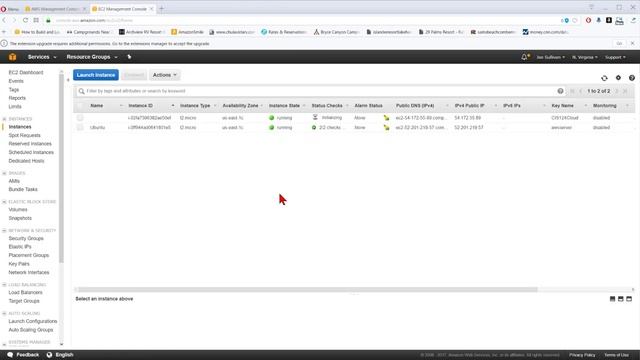The height and width of the screenshot is (360, 640).
Task: Open AmazonSmile bookmark
Action: [x=187, y=32]
